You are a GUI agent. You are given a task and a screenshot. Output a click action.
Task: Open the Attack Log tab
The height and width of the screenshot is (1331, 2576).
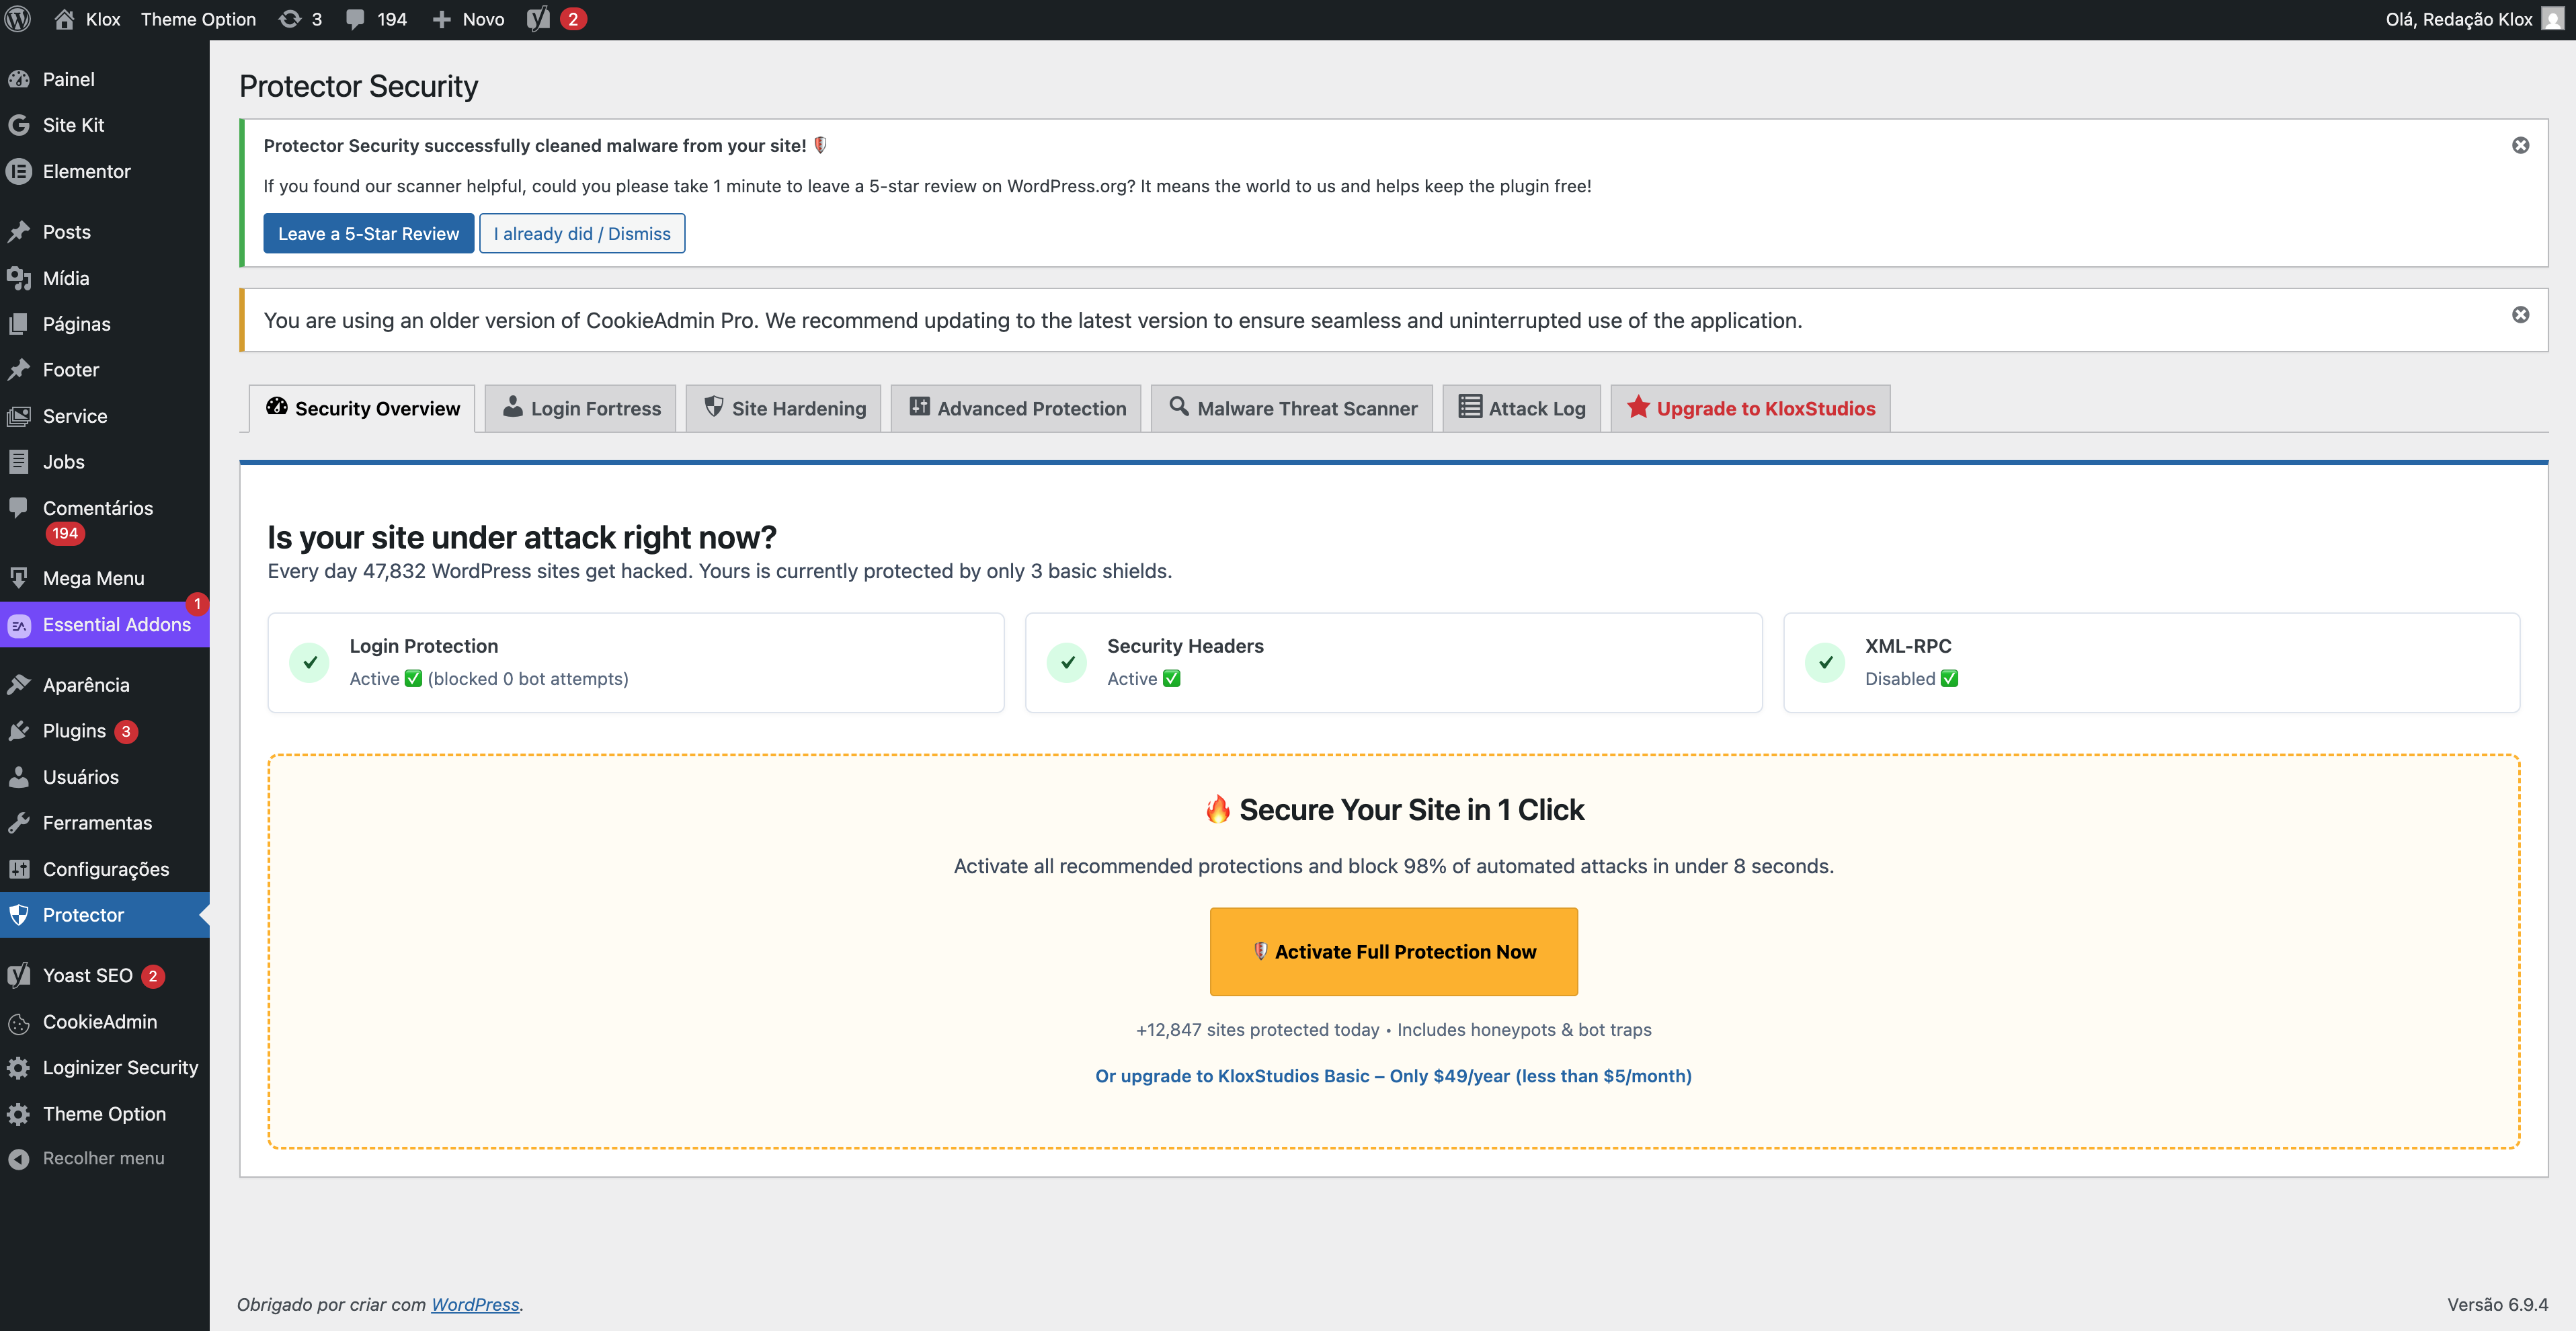tap(1522, 408)
